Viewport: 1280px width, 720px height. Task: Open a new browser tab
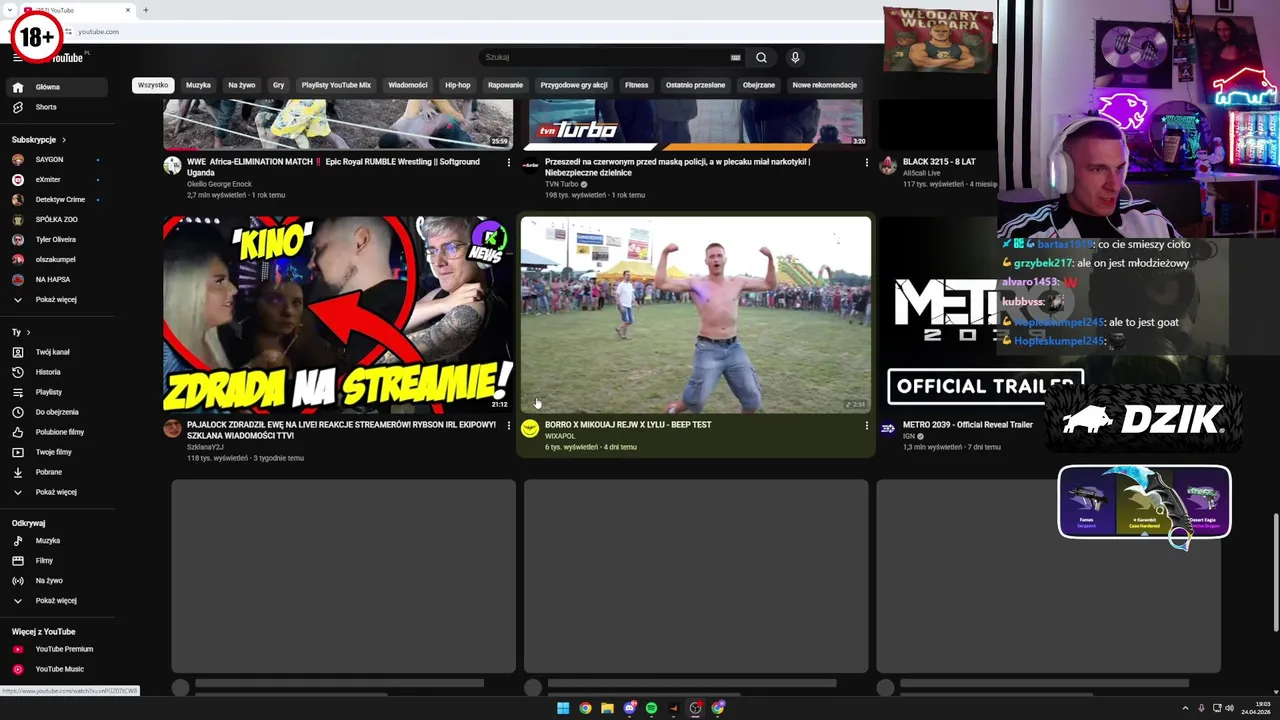pyautogui.click(x=146, y=10)
